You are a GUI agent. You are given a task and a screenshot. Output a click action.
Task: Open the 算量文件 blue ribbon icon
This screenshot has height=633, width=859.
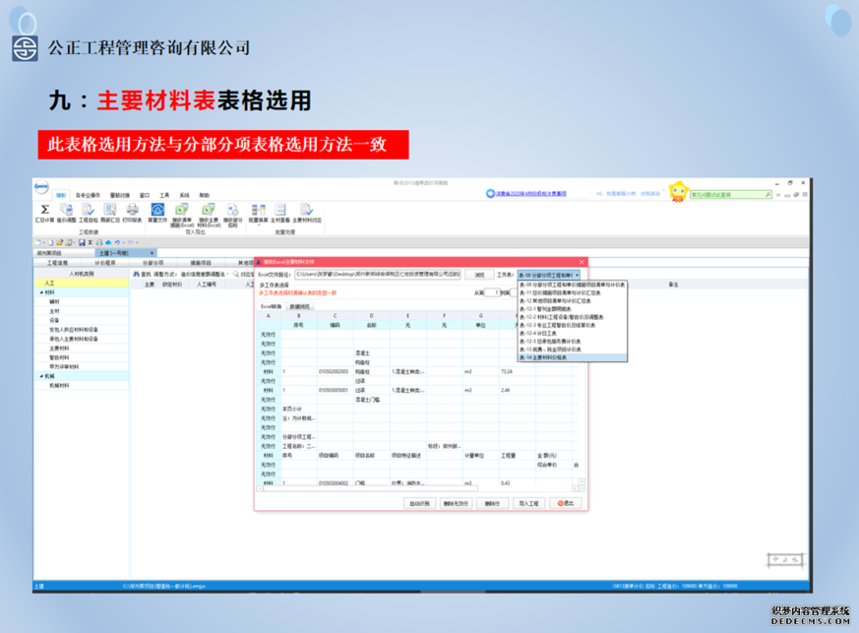click(157, 213)
